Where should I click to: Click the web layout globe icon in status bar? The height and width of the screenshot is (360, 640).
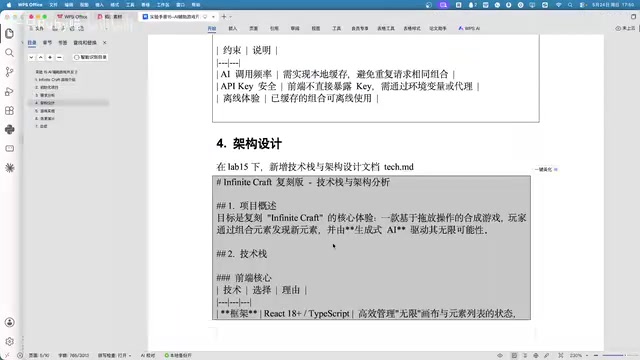point(536,356)
